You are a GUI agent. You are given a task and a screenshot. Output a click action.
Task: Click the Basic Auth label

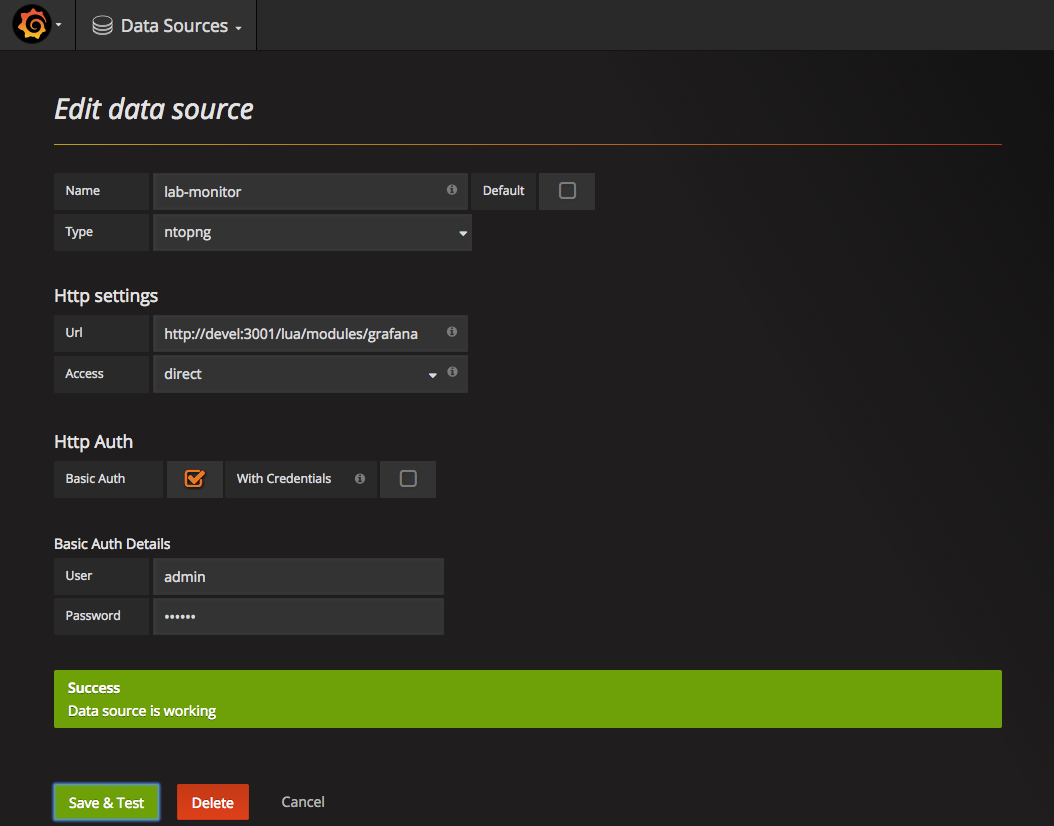pyautogui.click(x=95, y=479)
